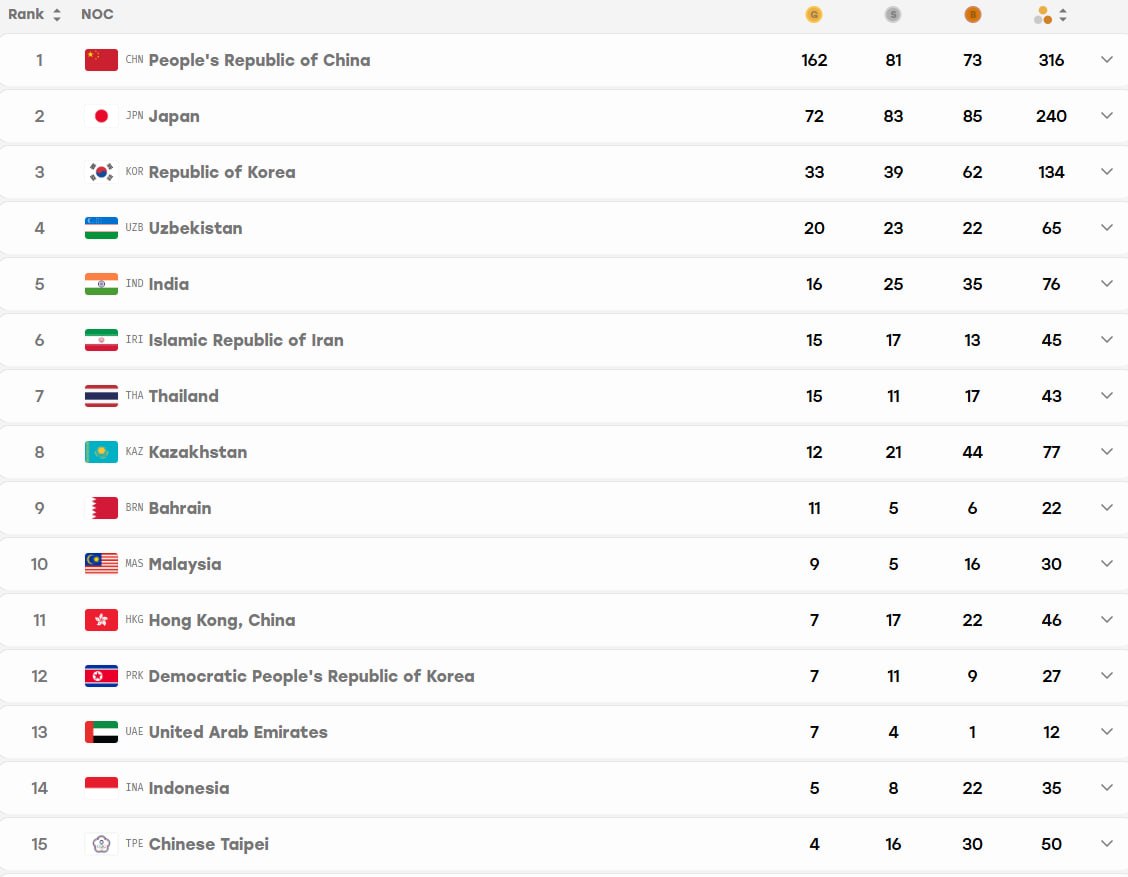
Task: Expand the Bahrain row chevron
Action: [x=1106, y=508]
